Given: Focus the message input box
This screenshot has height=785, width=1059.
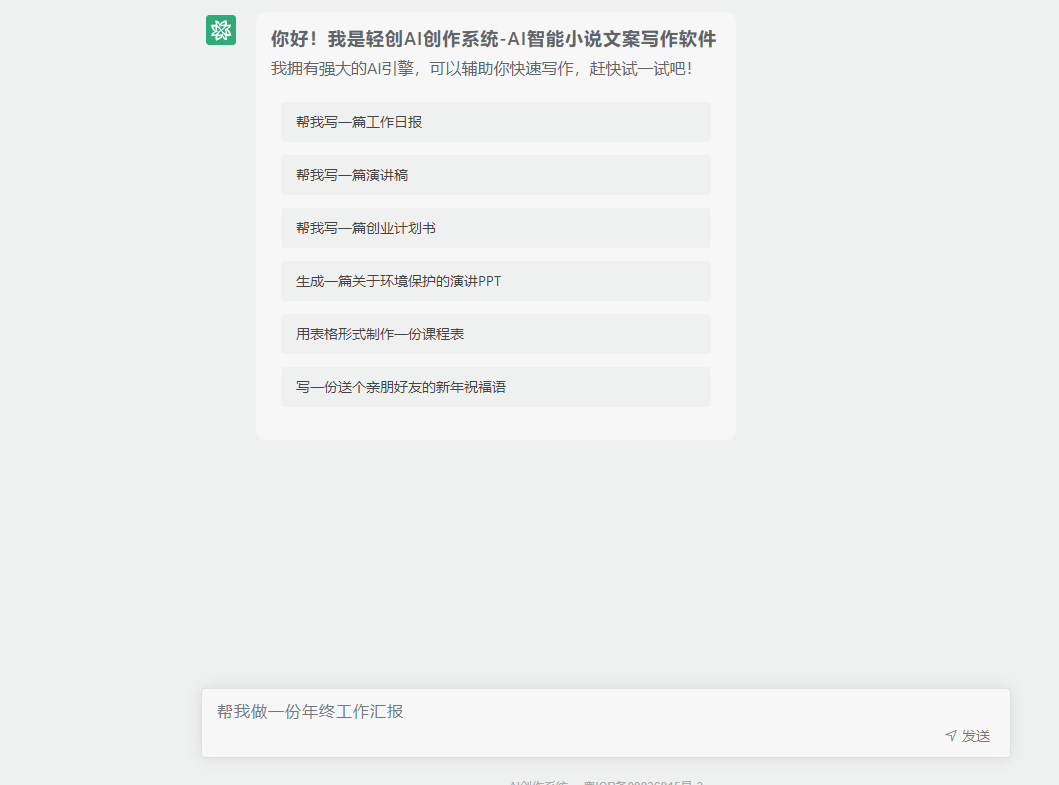Looking at the screenshot, I should [x=606, y=723].
